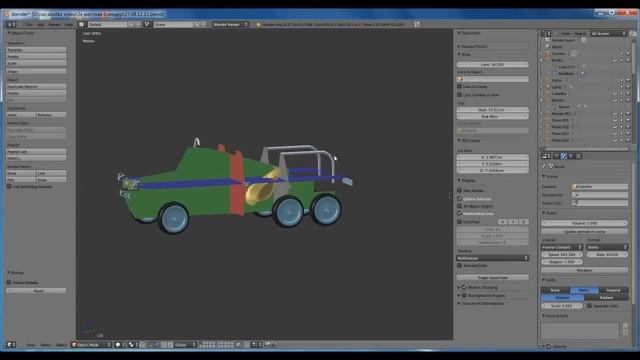
Task: Open the Render menu
Action: 54,24
